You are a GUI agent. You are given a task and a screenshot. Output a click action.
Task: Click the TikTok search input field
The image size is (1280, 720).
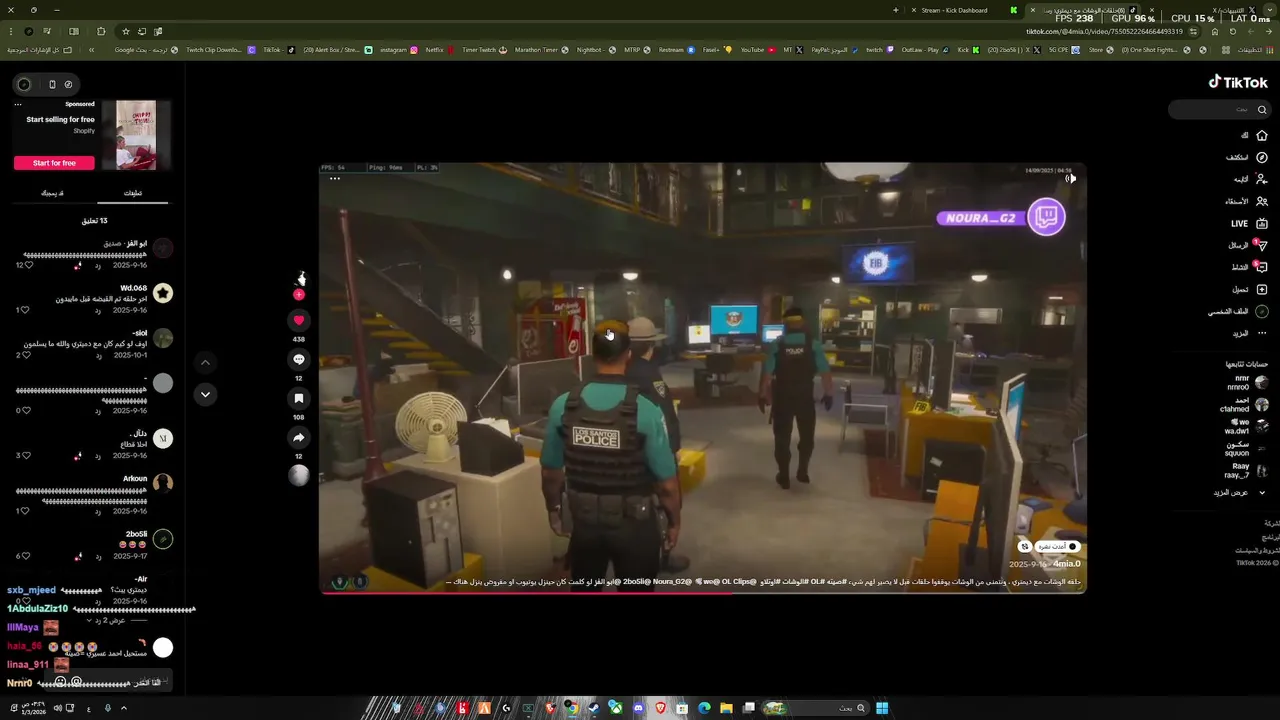(x=1218, y=109)
